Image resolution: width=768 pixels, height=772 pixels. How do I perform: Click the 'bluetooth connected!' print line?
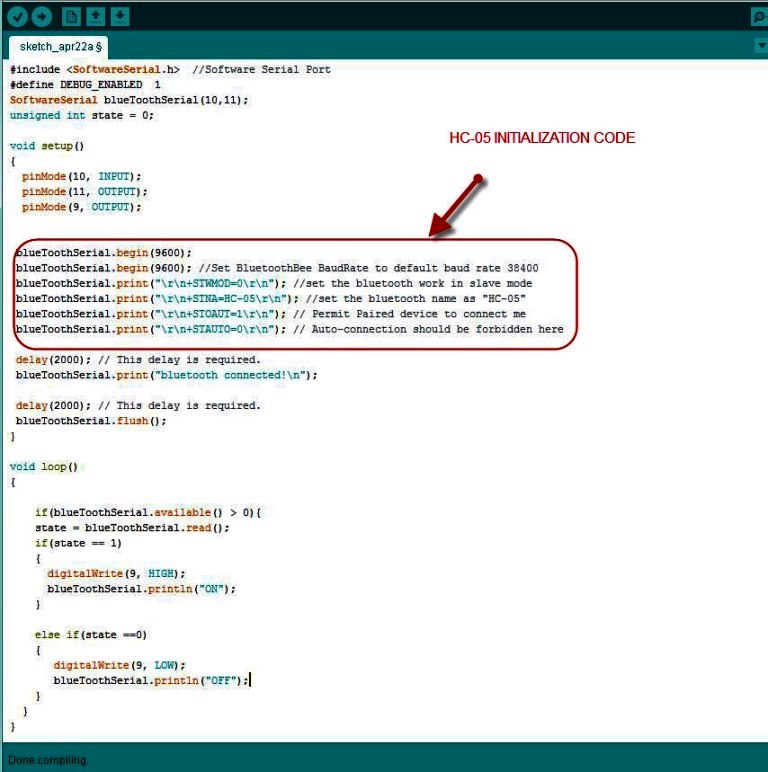(x=166, y=375)
